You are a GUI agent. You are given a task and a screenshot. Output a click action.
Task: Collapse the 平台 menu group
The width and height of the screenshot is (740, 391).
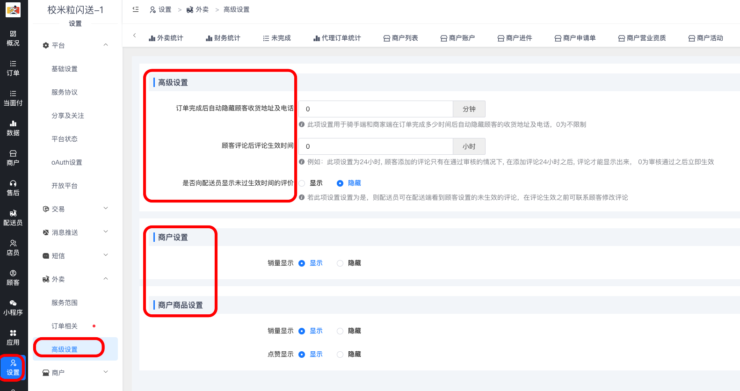tap(76, 45)
